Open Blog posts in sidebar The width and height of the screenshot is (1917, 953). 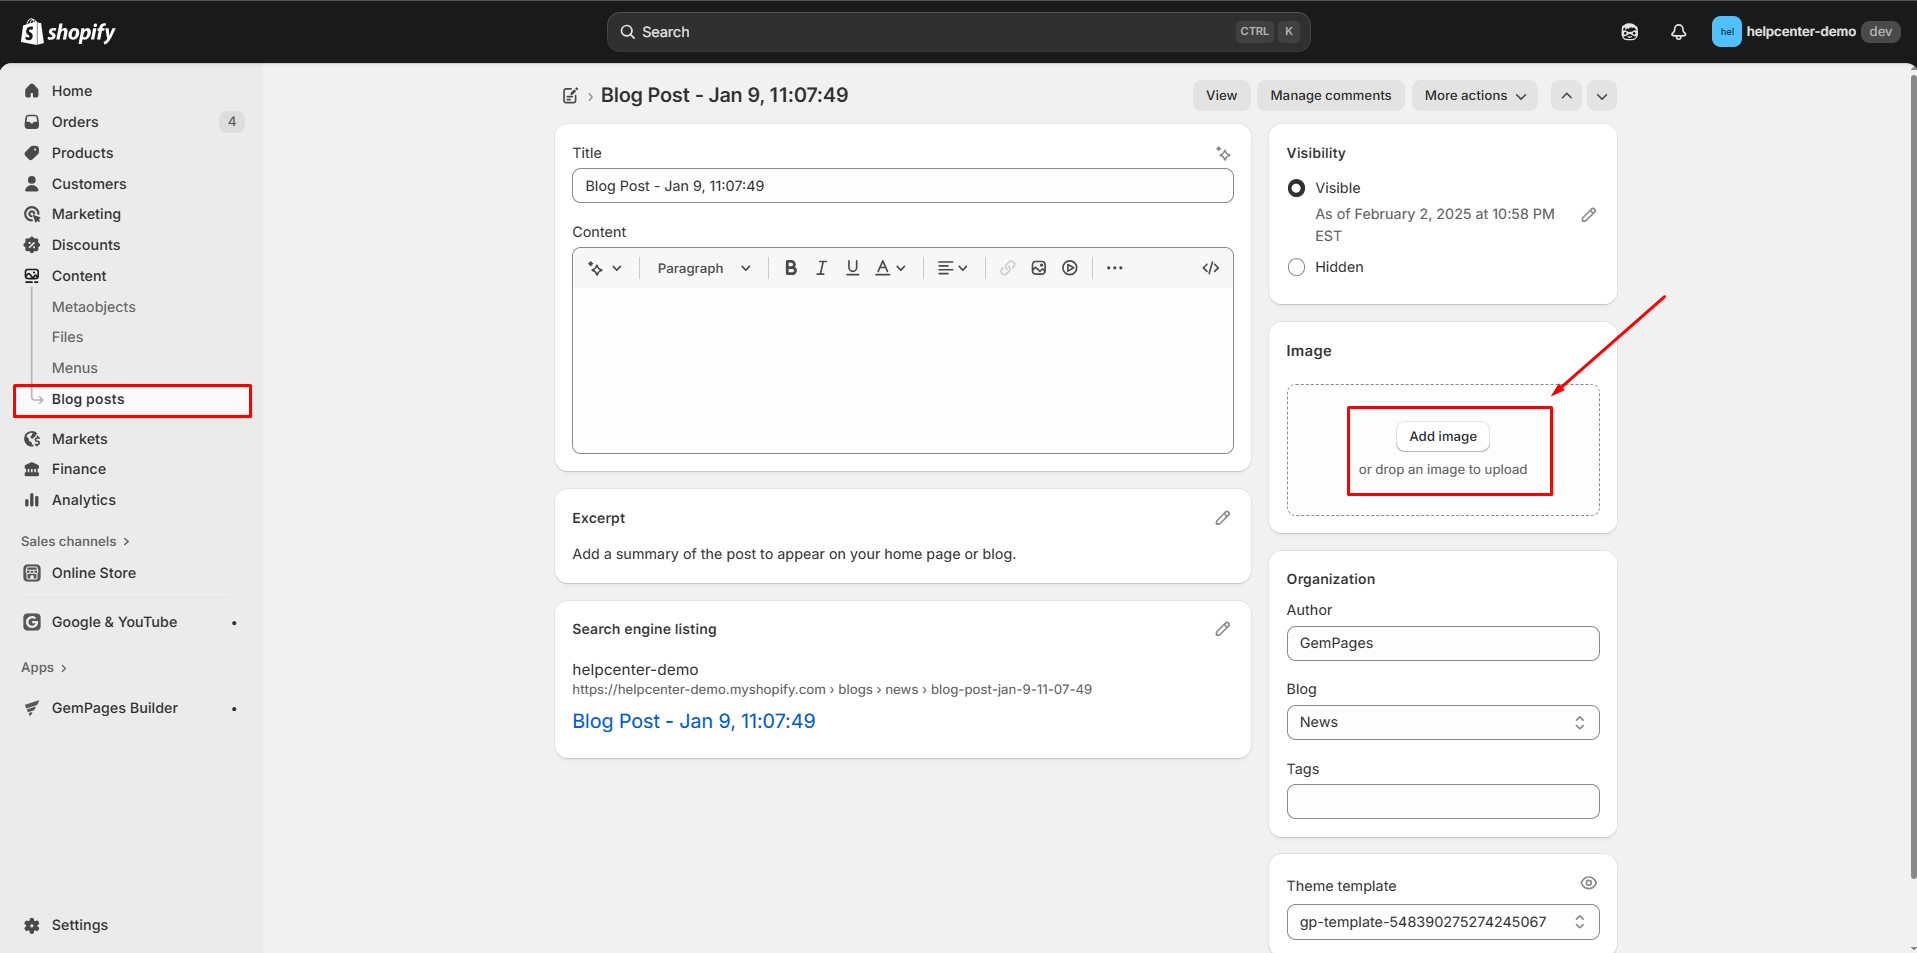click(x=88, y=399)
